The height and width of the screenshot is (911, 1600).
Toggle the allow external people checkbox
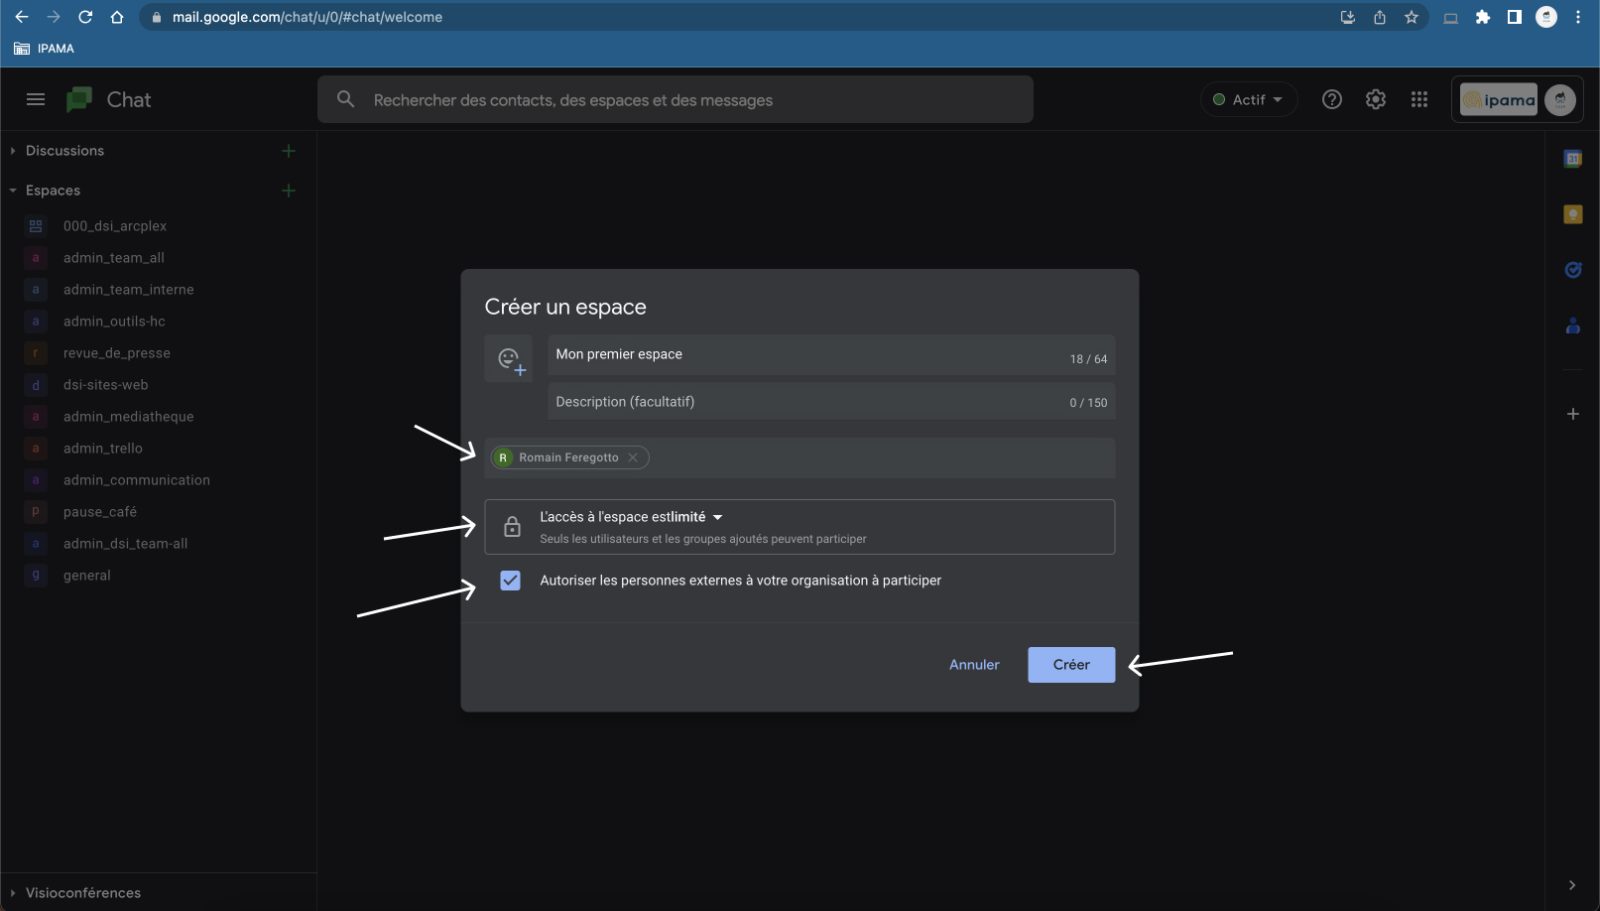tap(510, 580)
